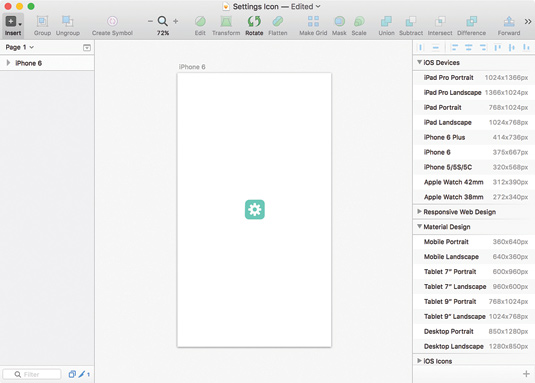Zoom in with the plus button

tap(175, 21)
